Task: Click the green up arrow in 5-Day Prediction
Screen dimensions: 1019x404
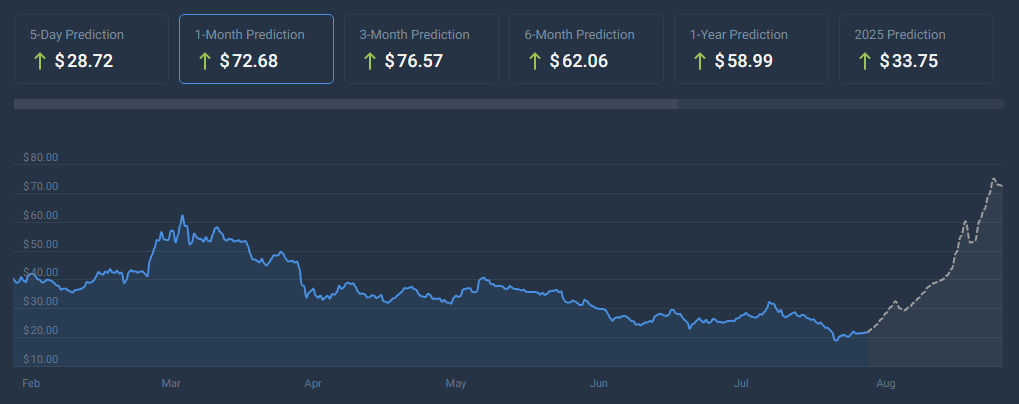Action: [40, 61]
